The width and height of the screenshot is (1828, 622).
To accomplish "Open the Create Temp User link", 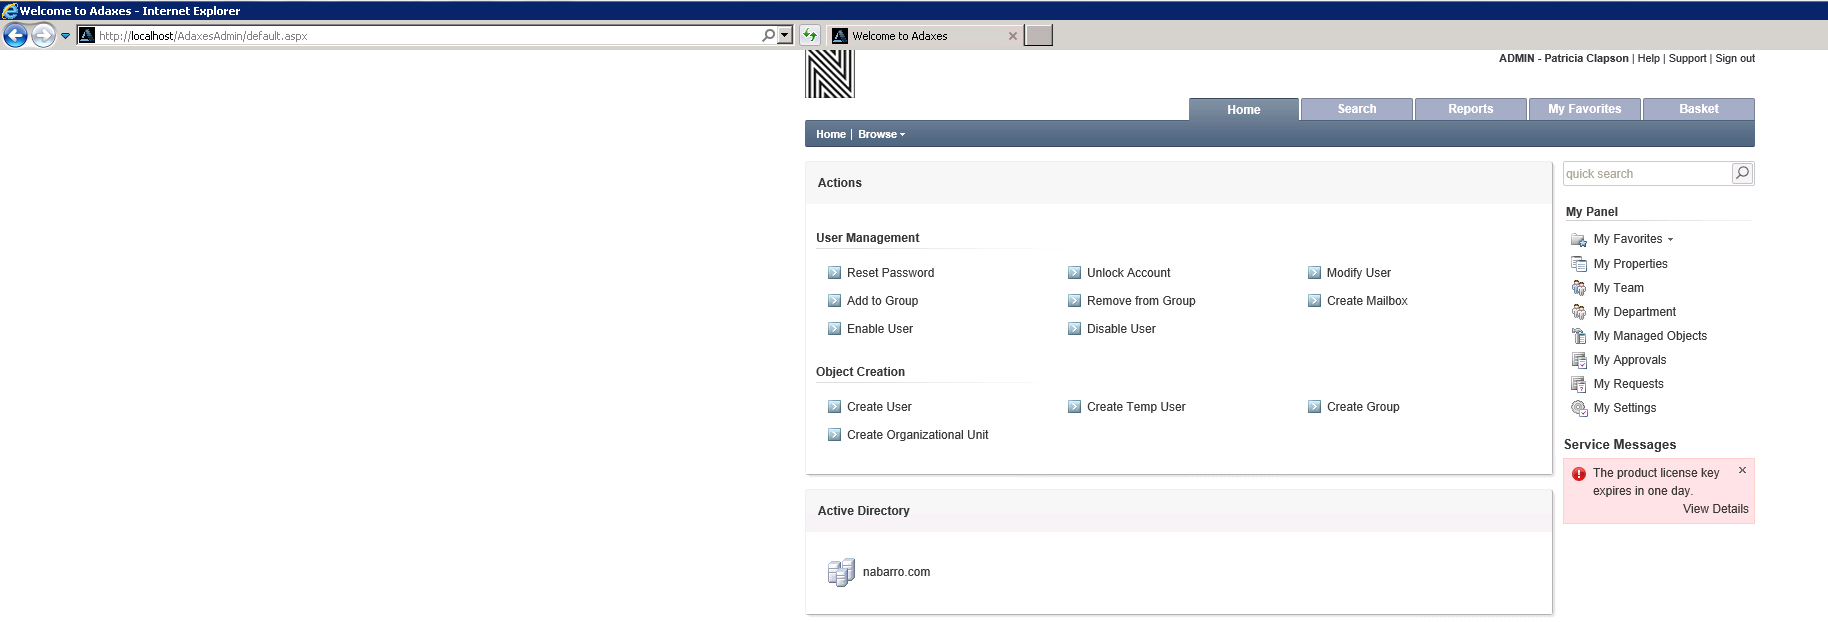I will [x=1136, y=407].
